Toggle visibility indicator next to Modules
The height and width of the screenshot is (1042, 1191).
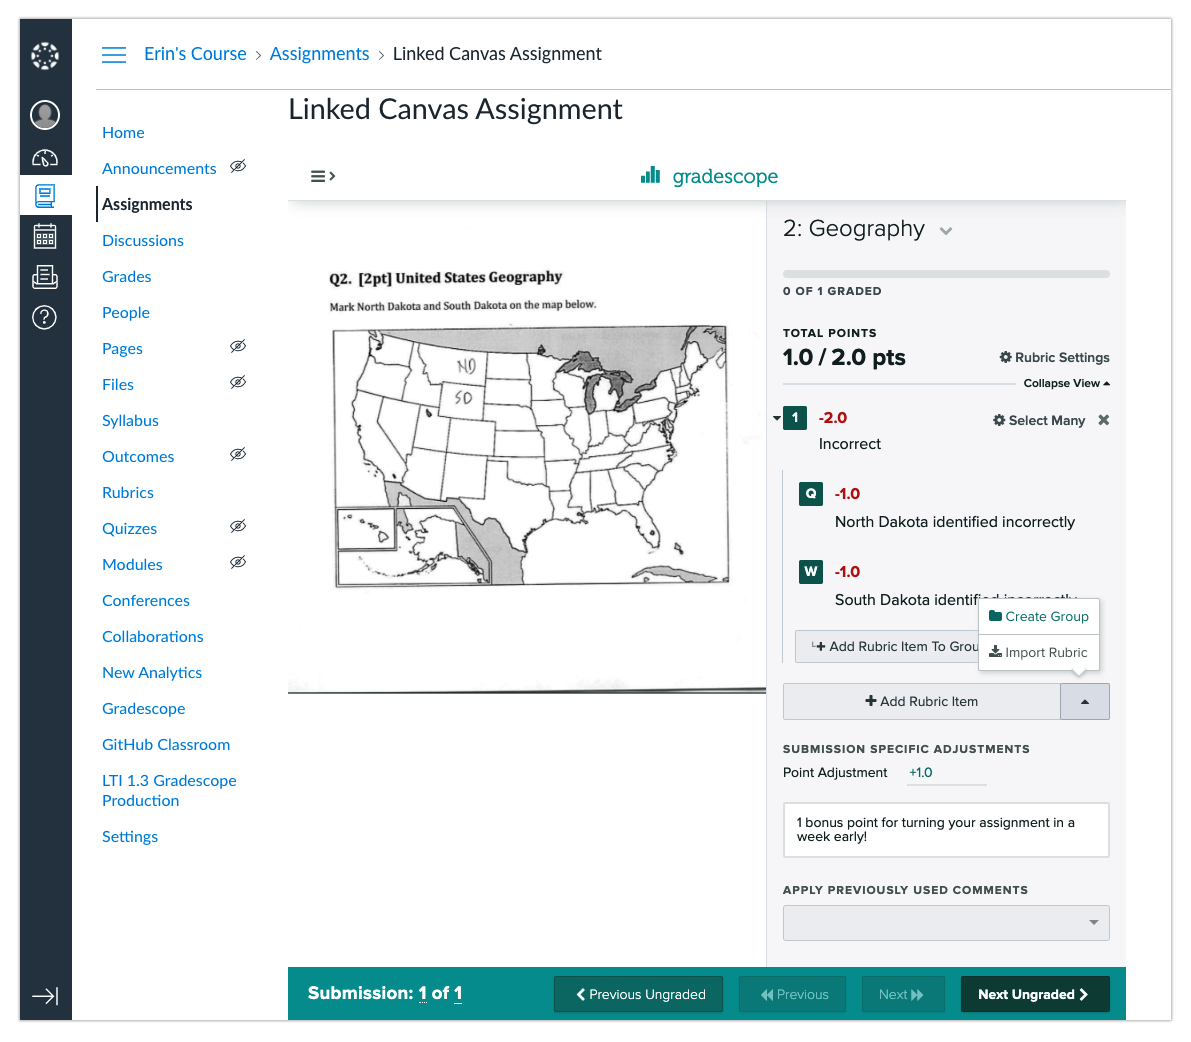[x=237, y=562]
